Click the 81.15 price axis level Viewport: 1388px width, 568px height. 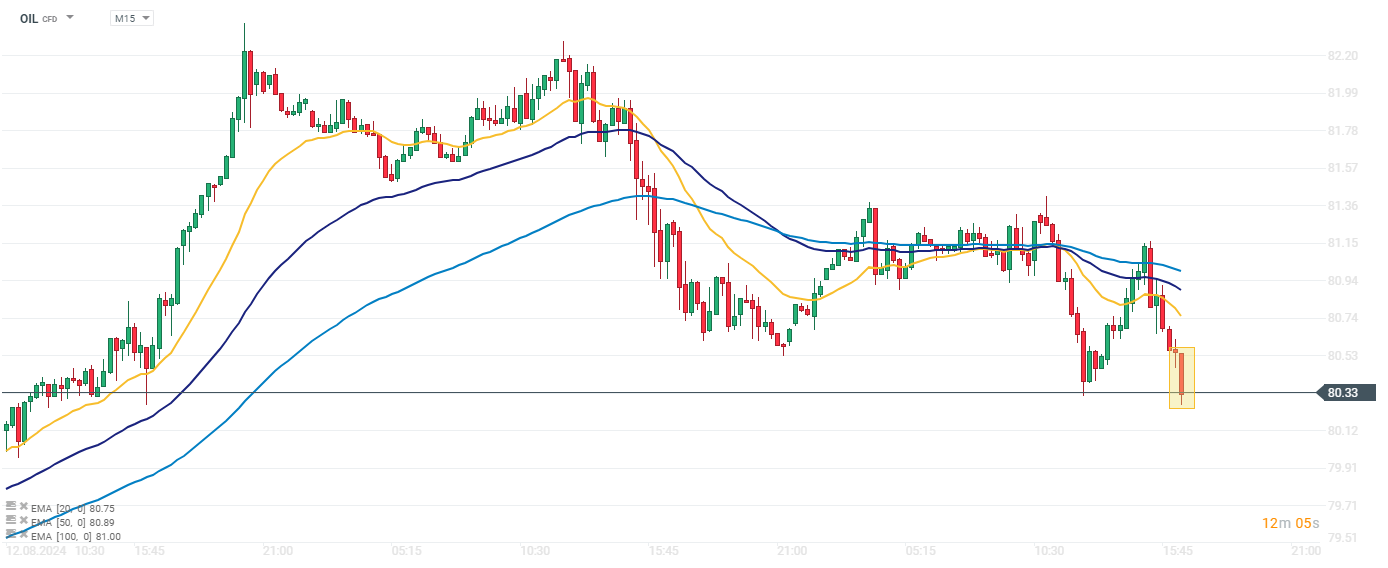pos(1344,243)
